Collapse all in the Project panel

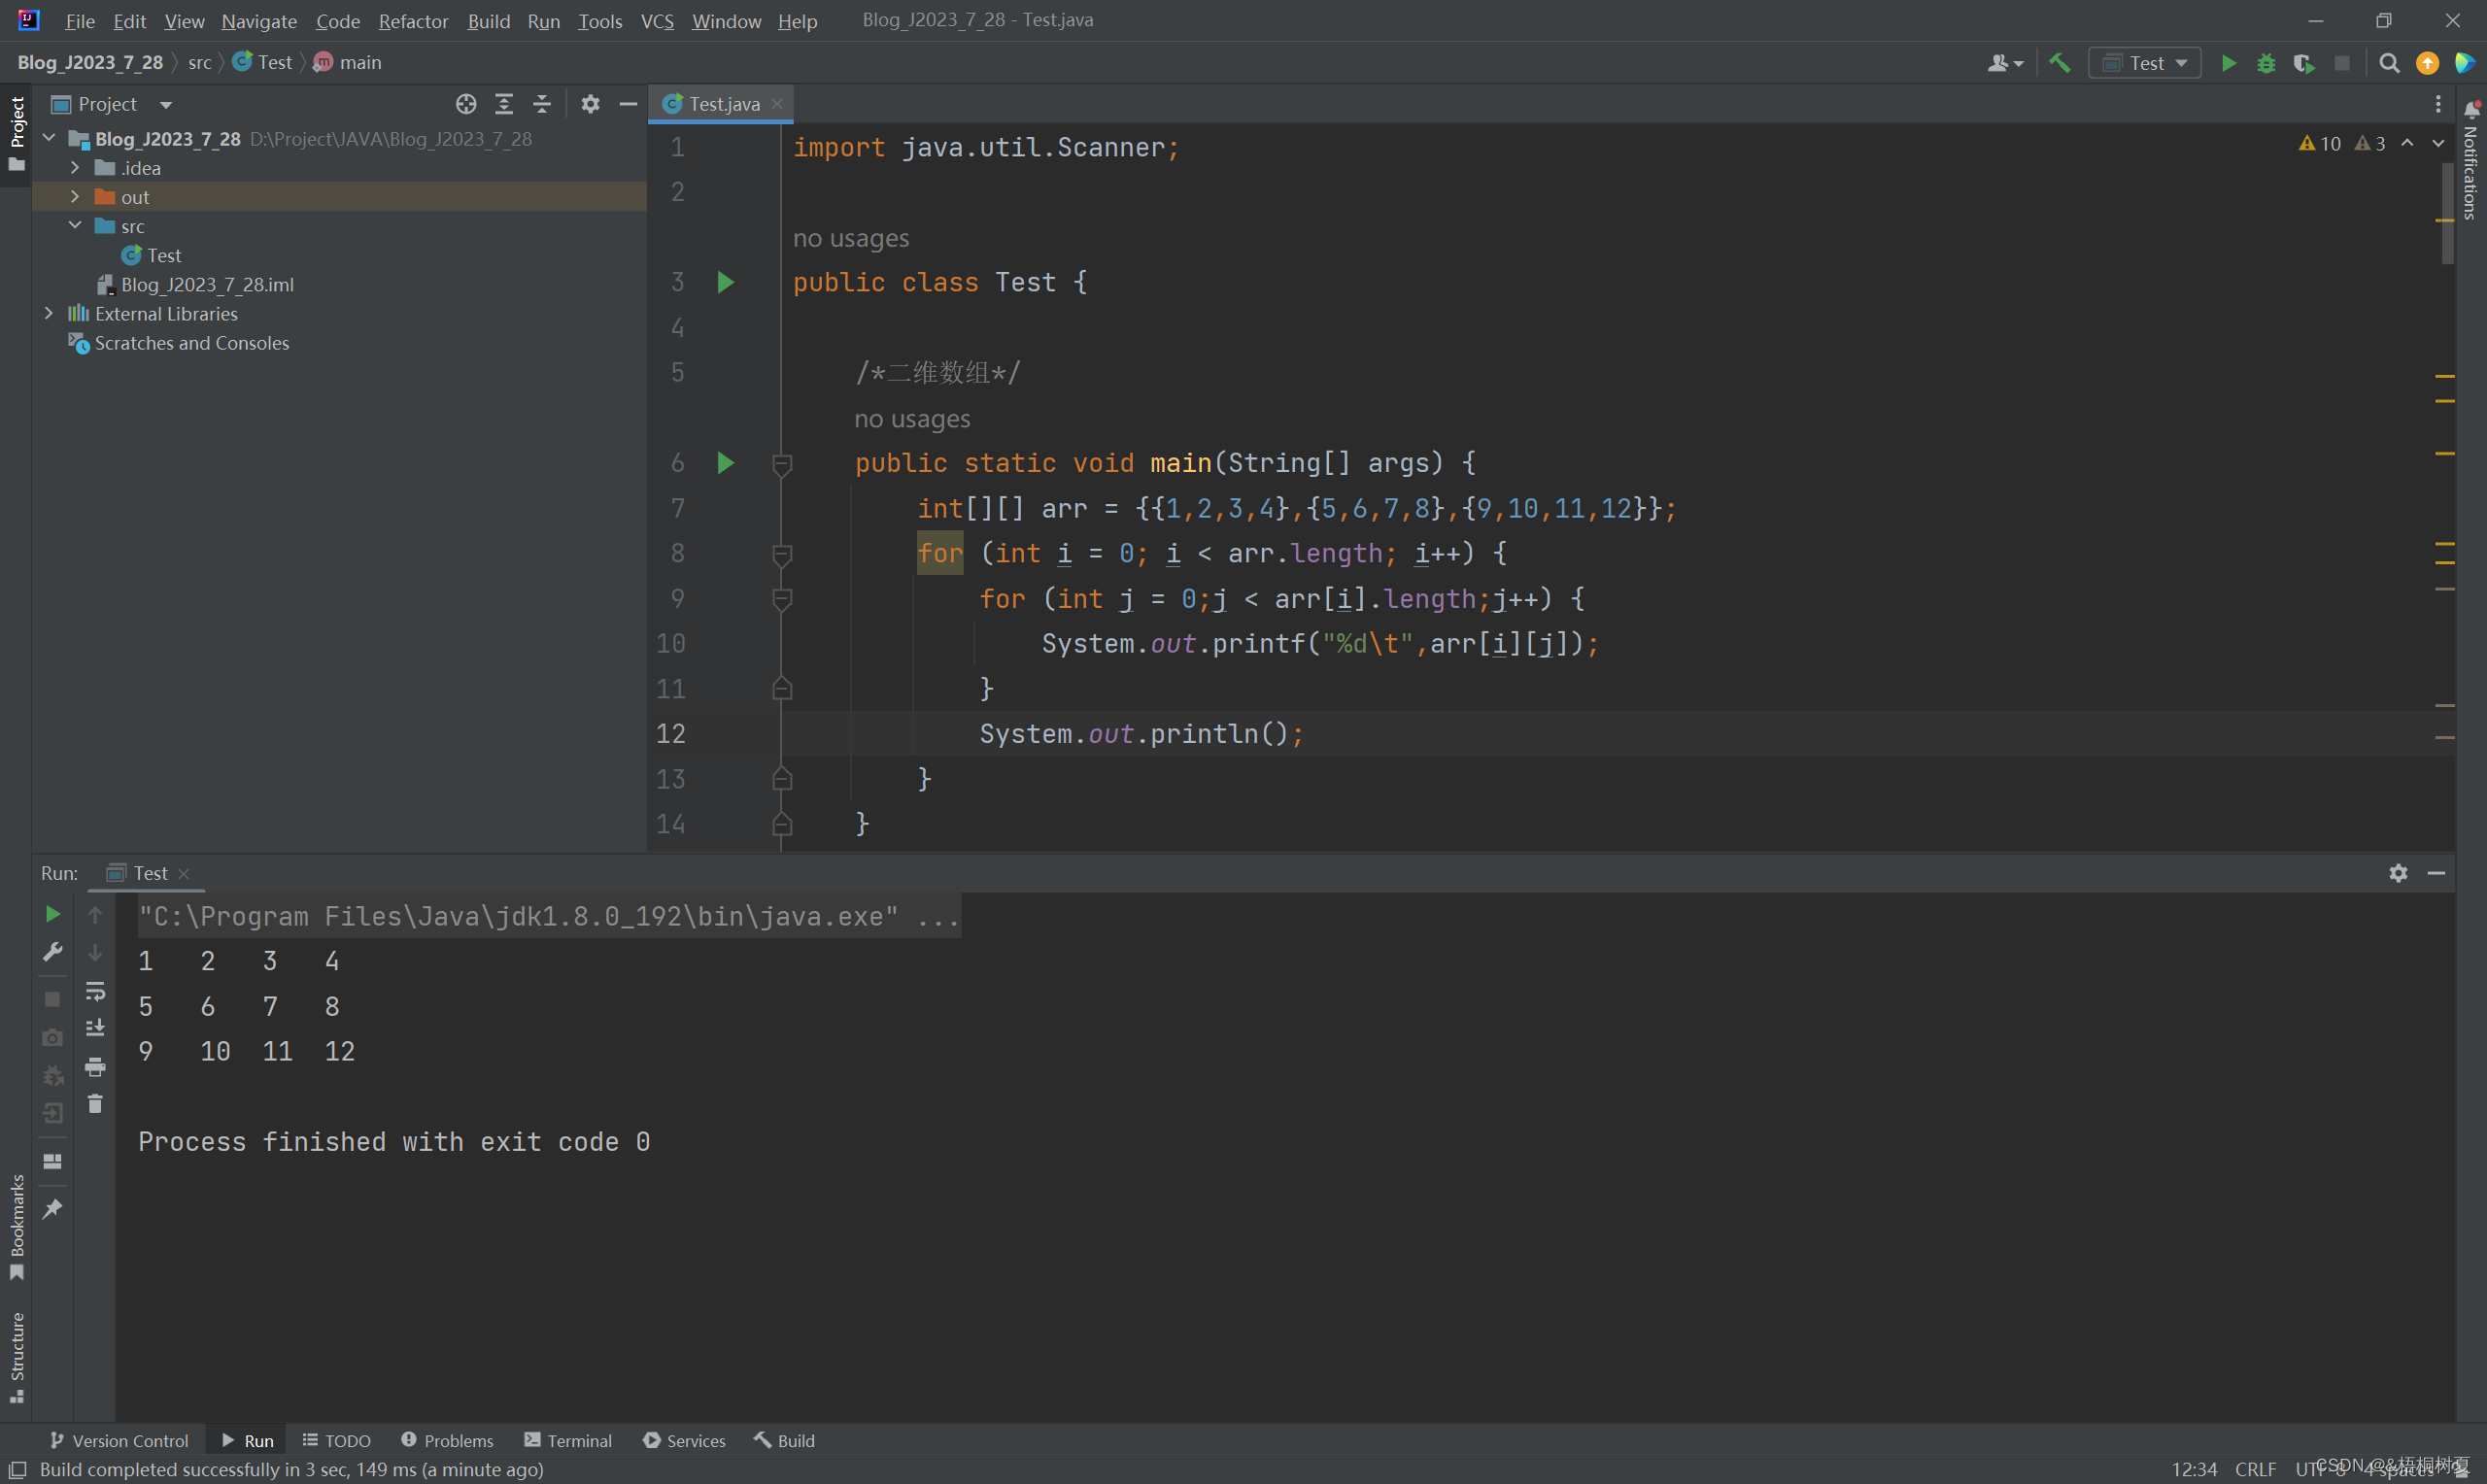click(542, 104)
